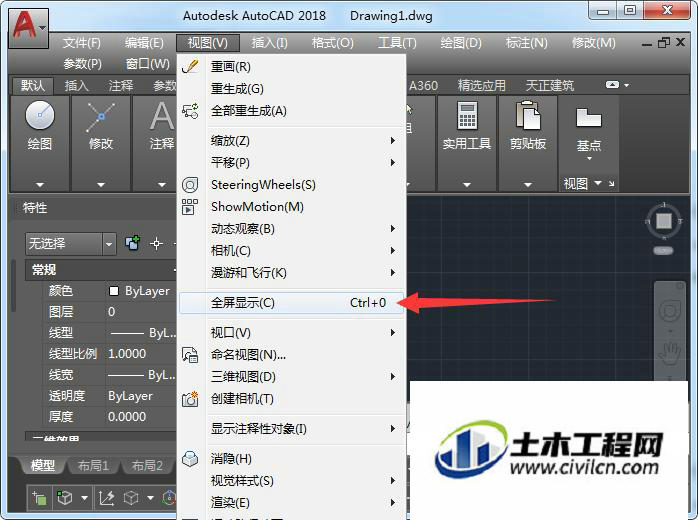Click the ShowMotion icon in menu
The width and height of the screenshot is (698, 520).
pyautogui.click(x=190, y=207)
